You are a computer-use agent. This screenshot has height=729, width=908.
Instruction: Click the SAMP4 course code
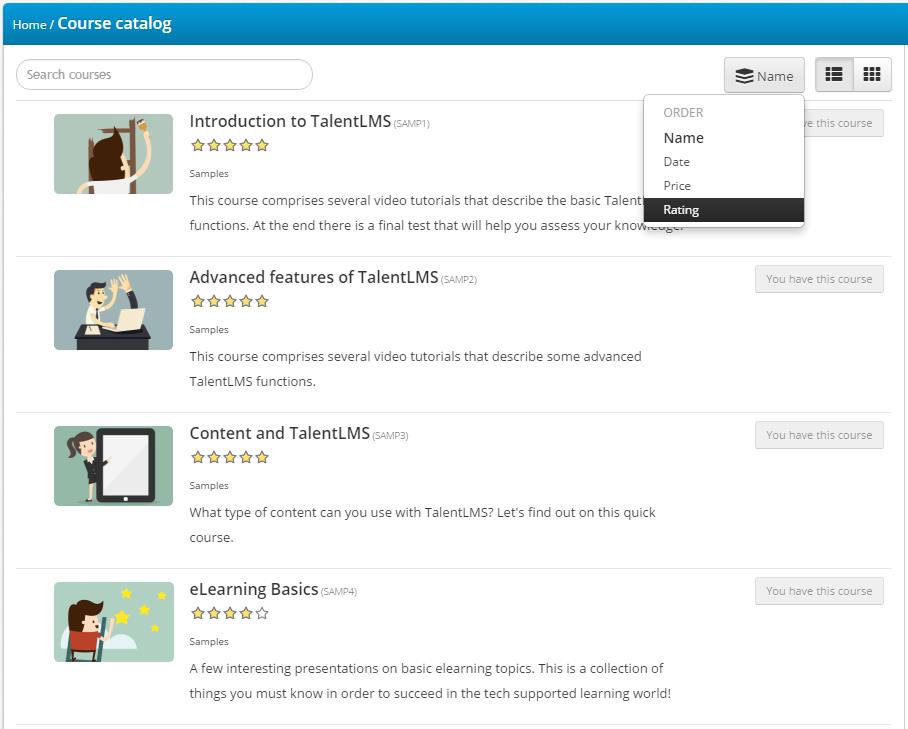click(339, 591)
